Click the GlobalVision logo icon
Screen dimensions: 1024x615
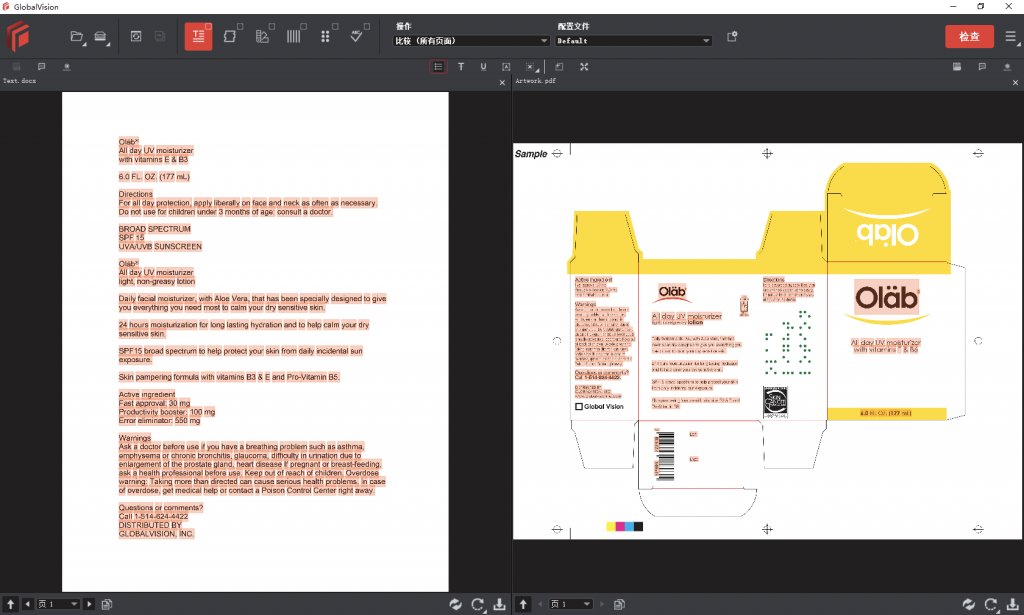click(x=18, y=36)
